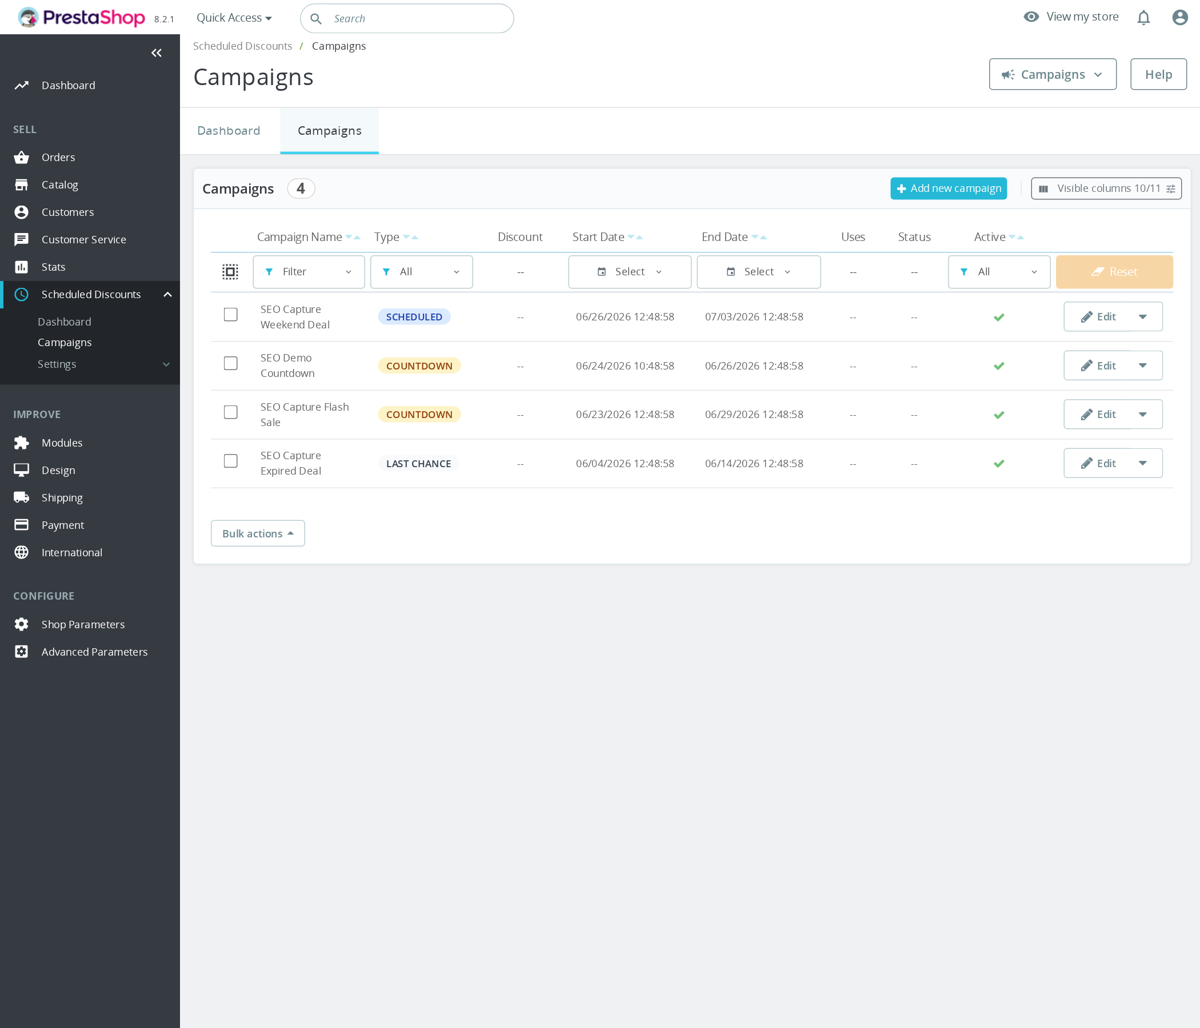Expand row actions for SEO Capture Weekend Deal
Screen dimensions: 1200x1028
pyautogui.click(x=1142, y=317)
